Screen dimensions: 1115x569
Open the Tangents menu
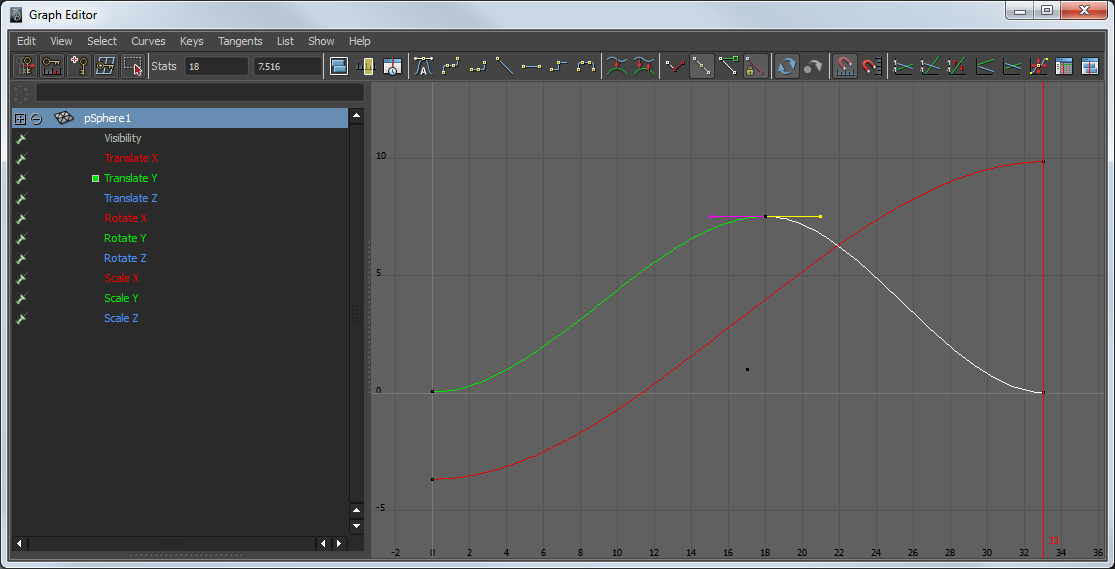240,41
